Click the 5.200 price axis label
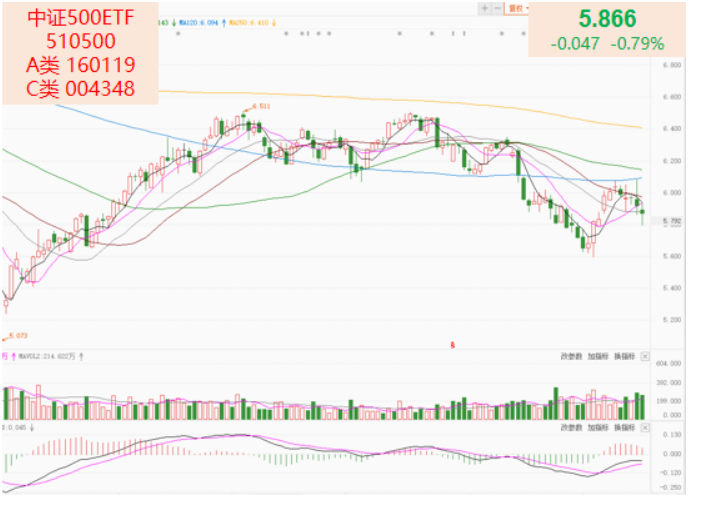The width and height of the screenshot is (706, 506). 672,320
